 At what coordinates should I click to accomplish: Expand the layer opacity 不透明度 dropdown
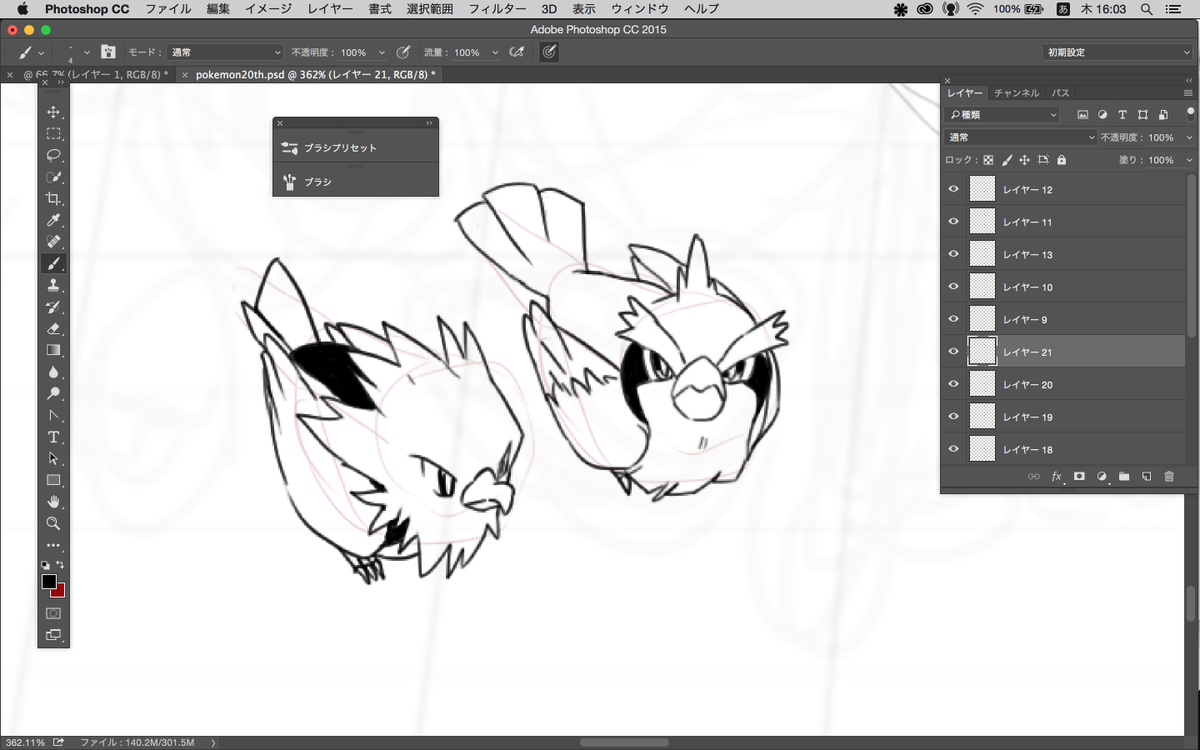(x=1189, y=138)
